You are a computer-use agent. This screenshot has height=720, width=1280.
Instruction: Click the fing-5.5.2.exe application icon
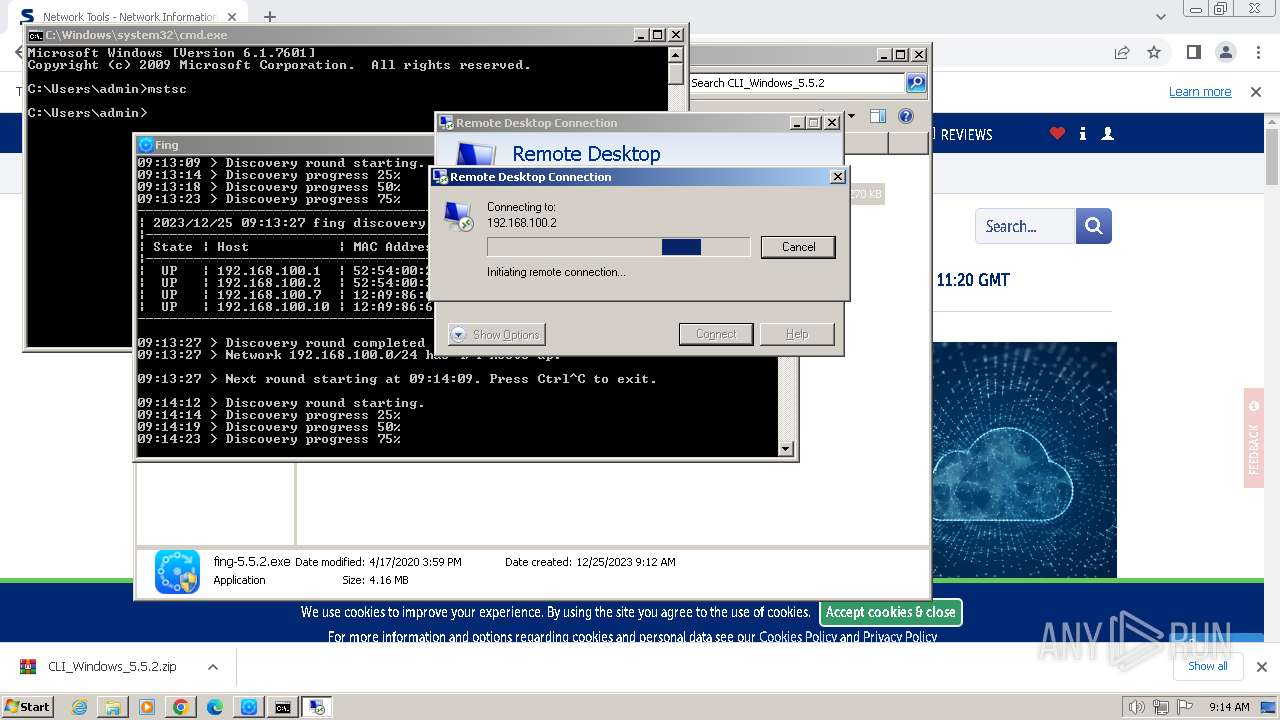tap(177, 572)
